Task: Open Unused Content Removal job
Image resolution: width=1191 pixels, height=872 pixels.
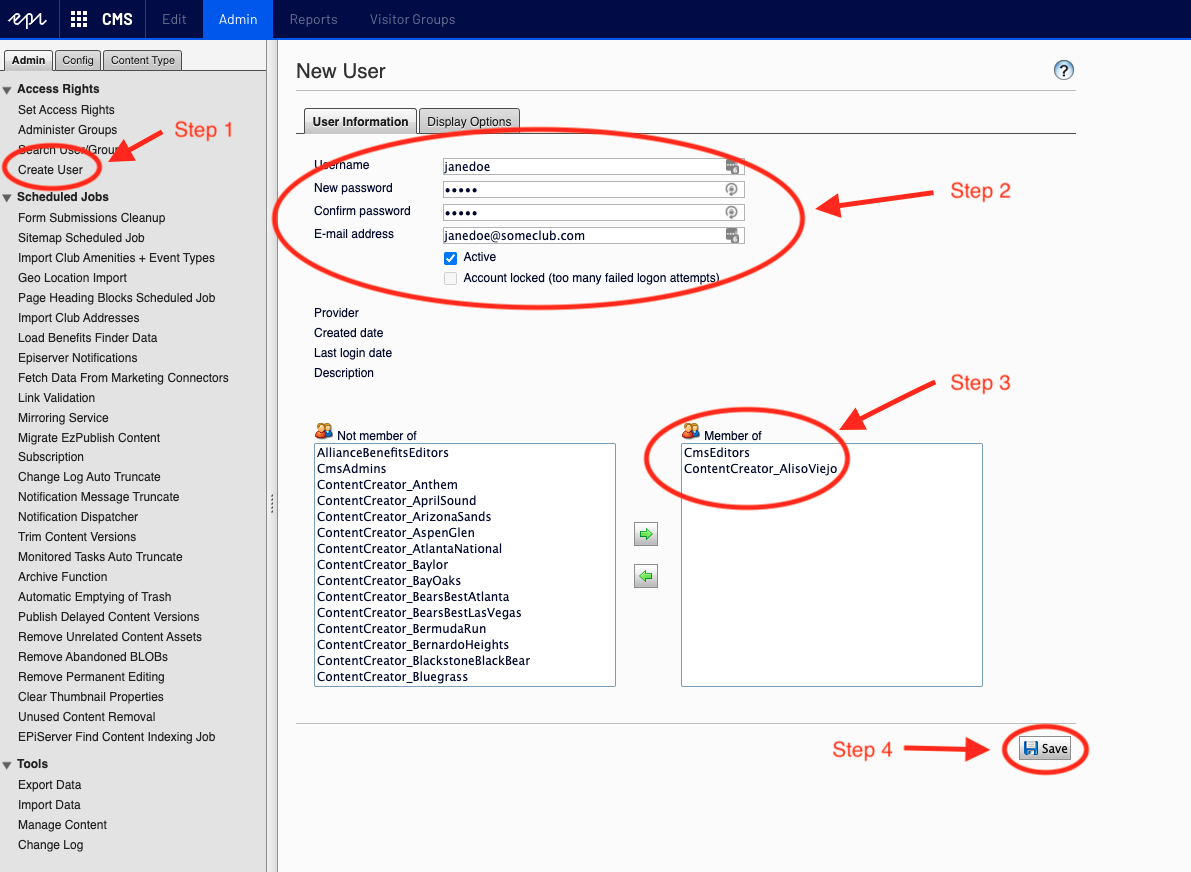Action: (87, 716)
